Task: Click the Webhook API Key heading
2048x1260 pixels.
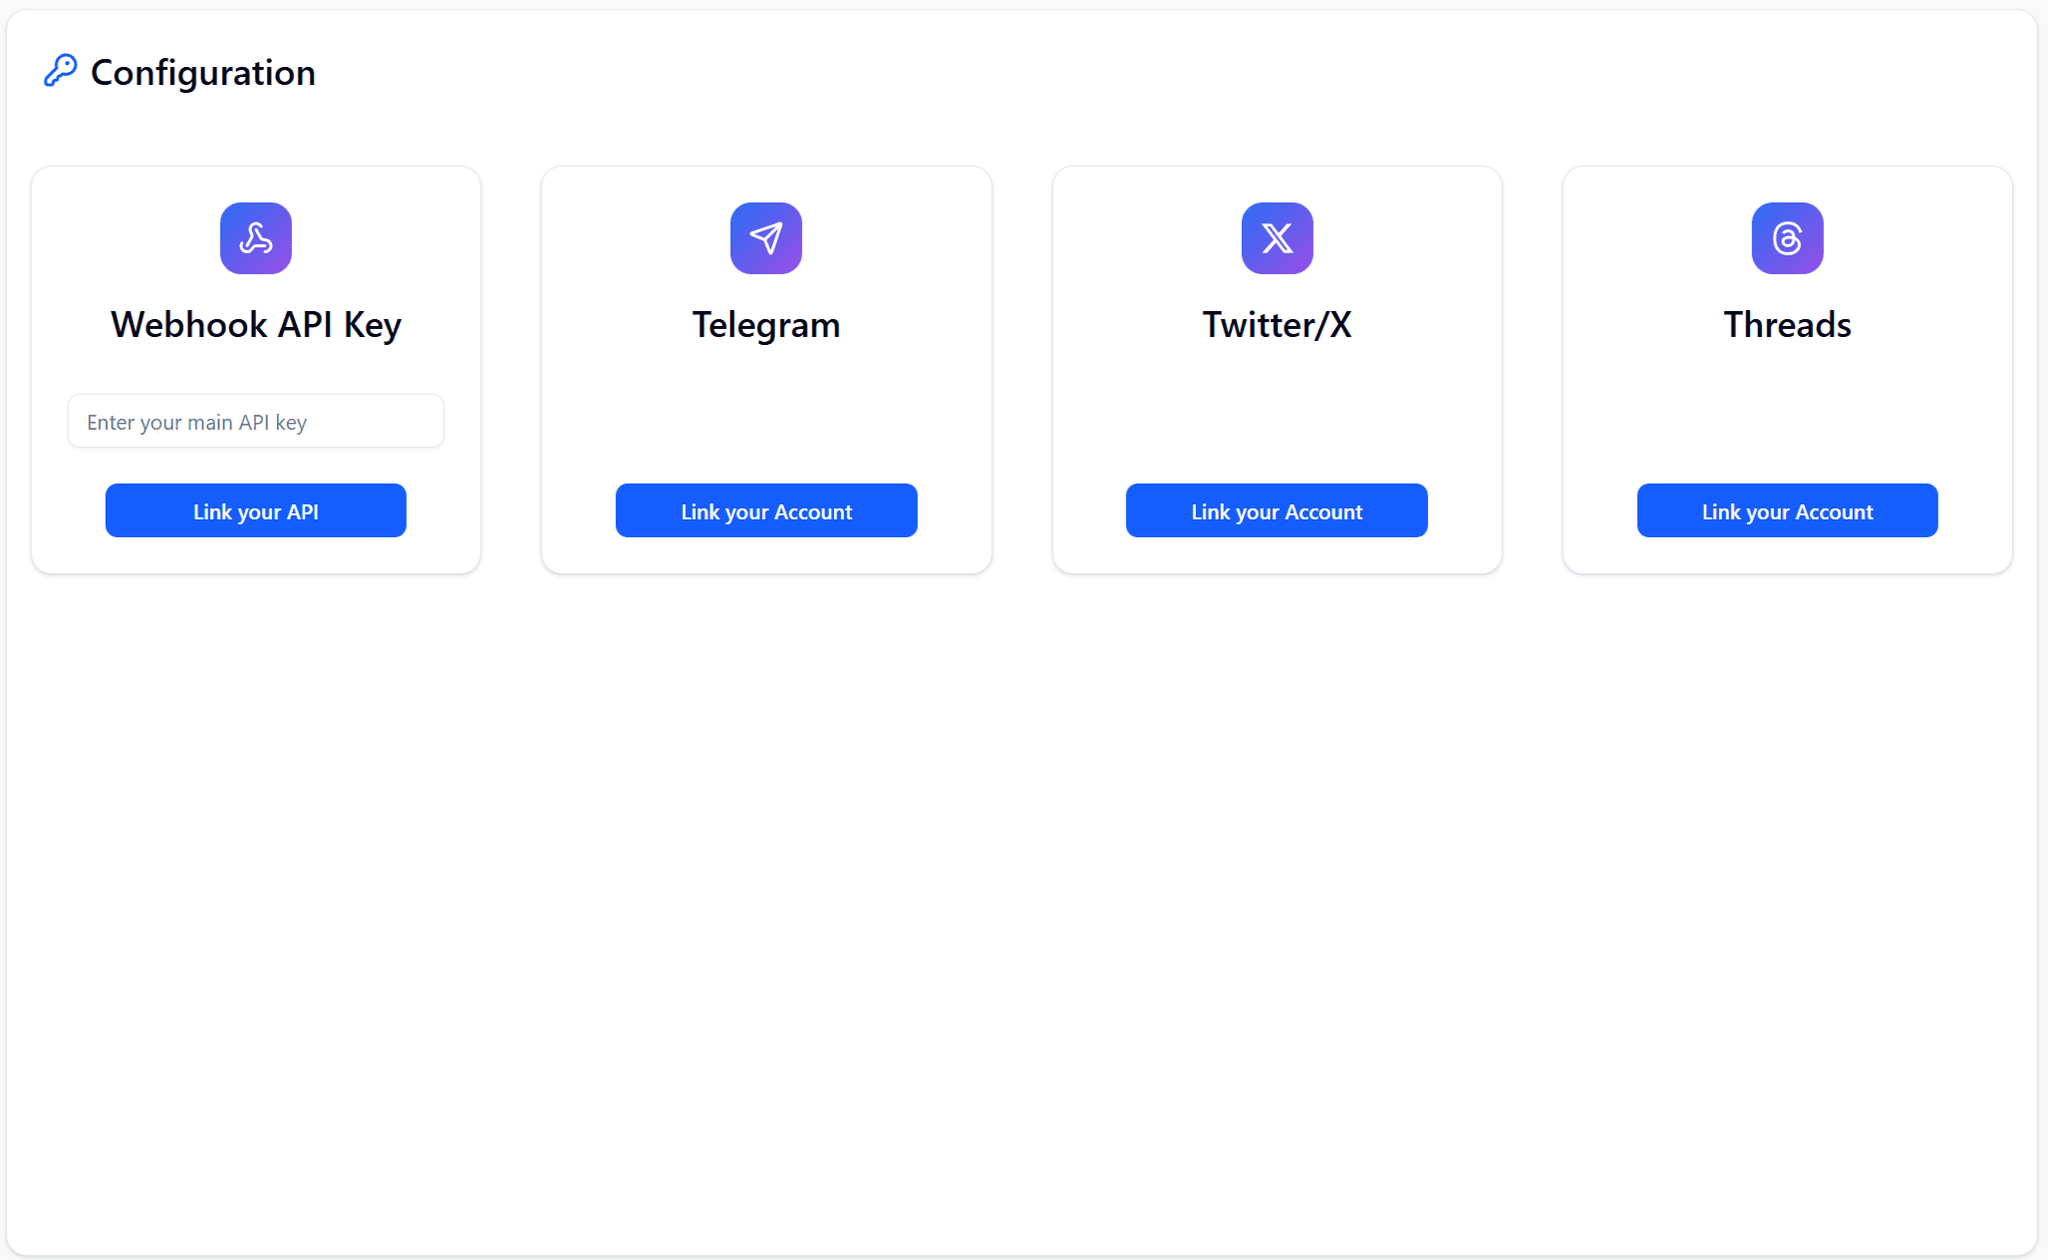Action: (256, 325)
